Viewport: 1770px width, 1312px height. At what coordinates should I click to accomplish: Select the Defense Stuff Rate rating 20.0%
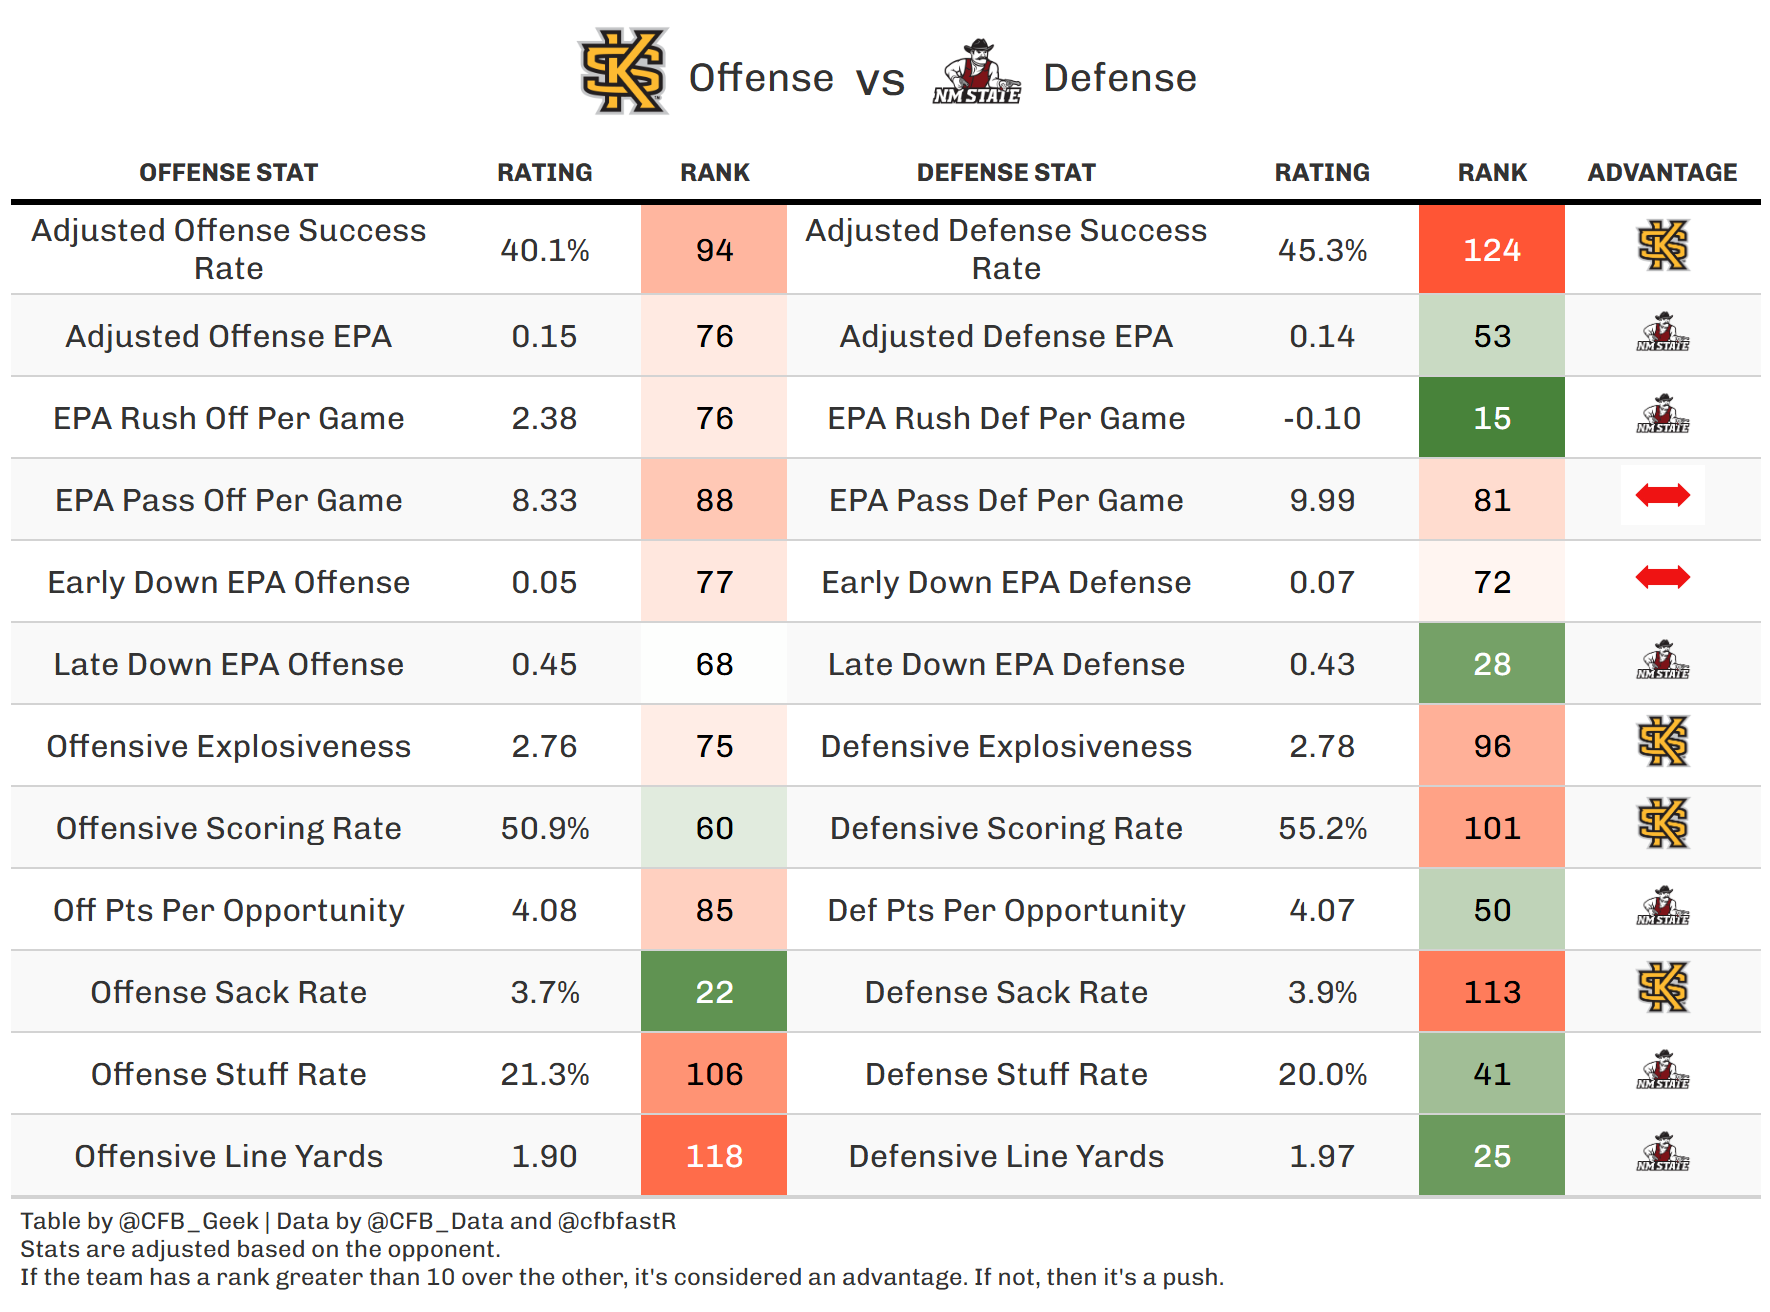click(1322, 1074)
